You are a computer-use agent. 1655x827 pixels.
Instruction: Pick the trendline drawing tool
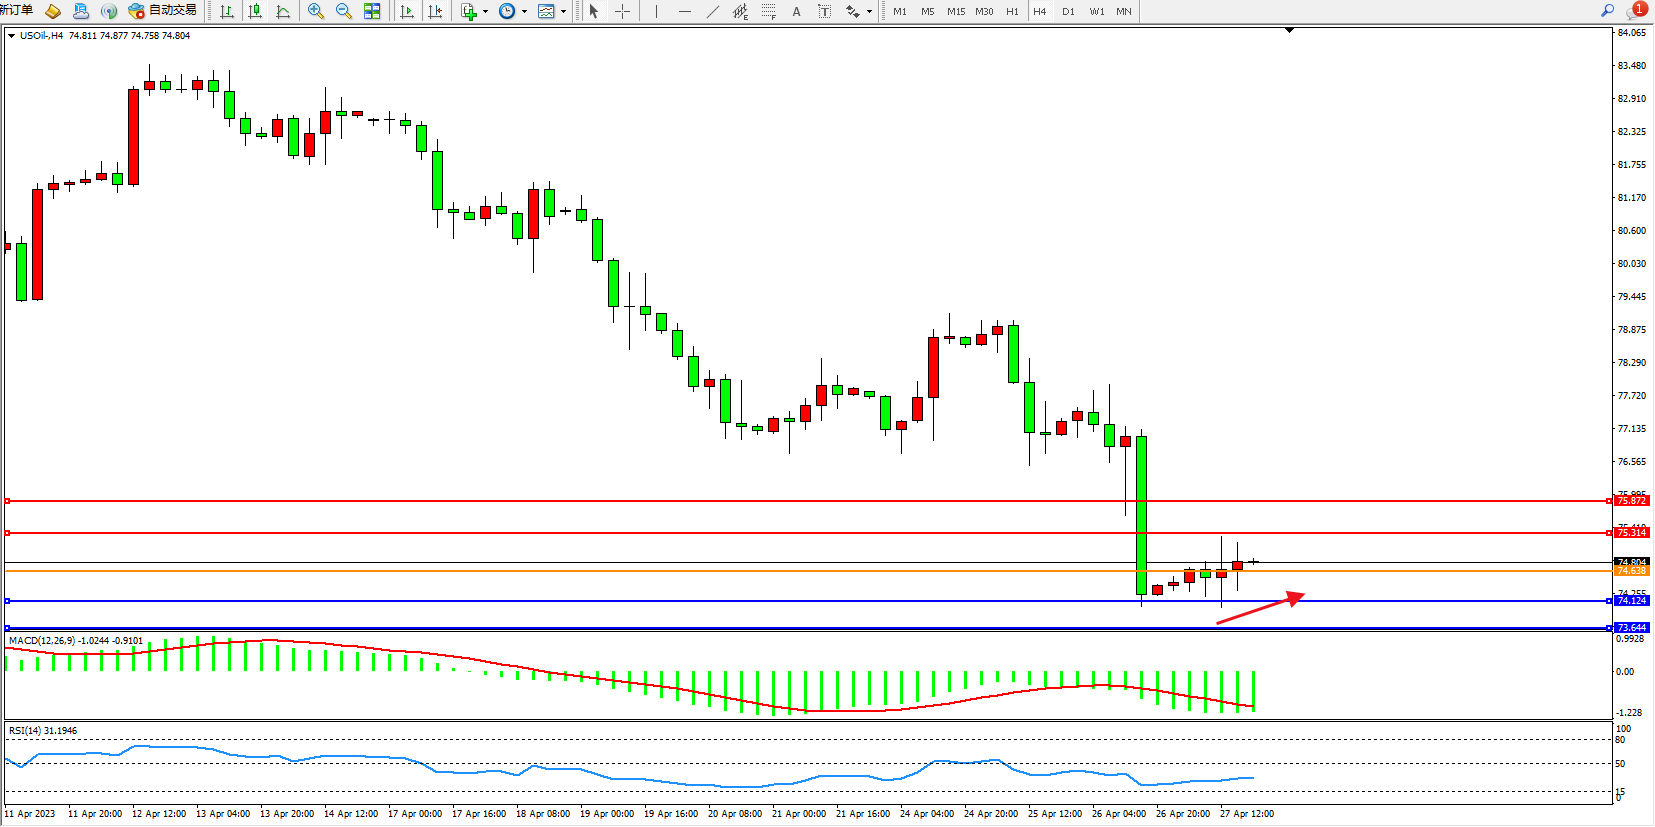pos(712,11)
